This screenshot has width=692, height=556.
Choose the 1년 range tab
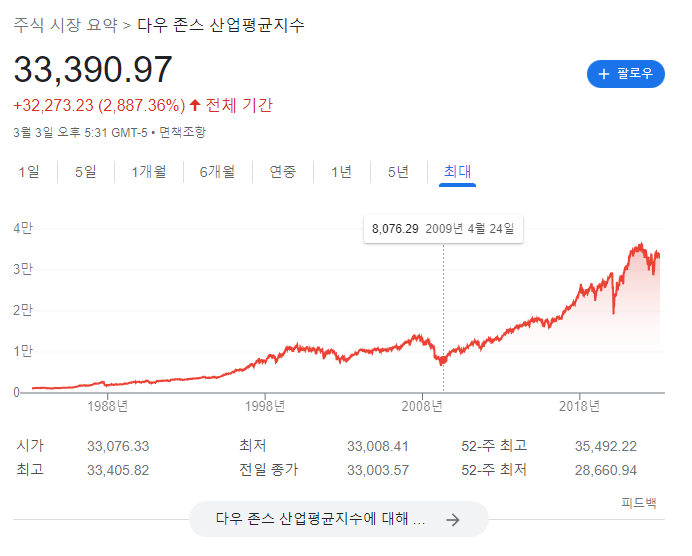[342, 172]
